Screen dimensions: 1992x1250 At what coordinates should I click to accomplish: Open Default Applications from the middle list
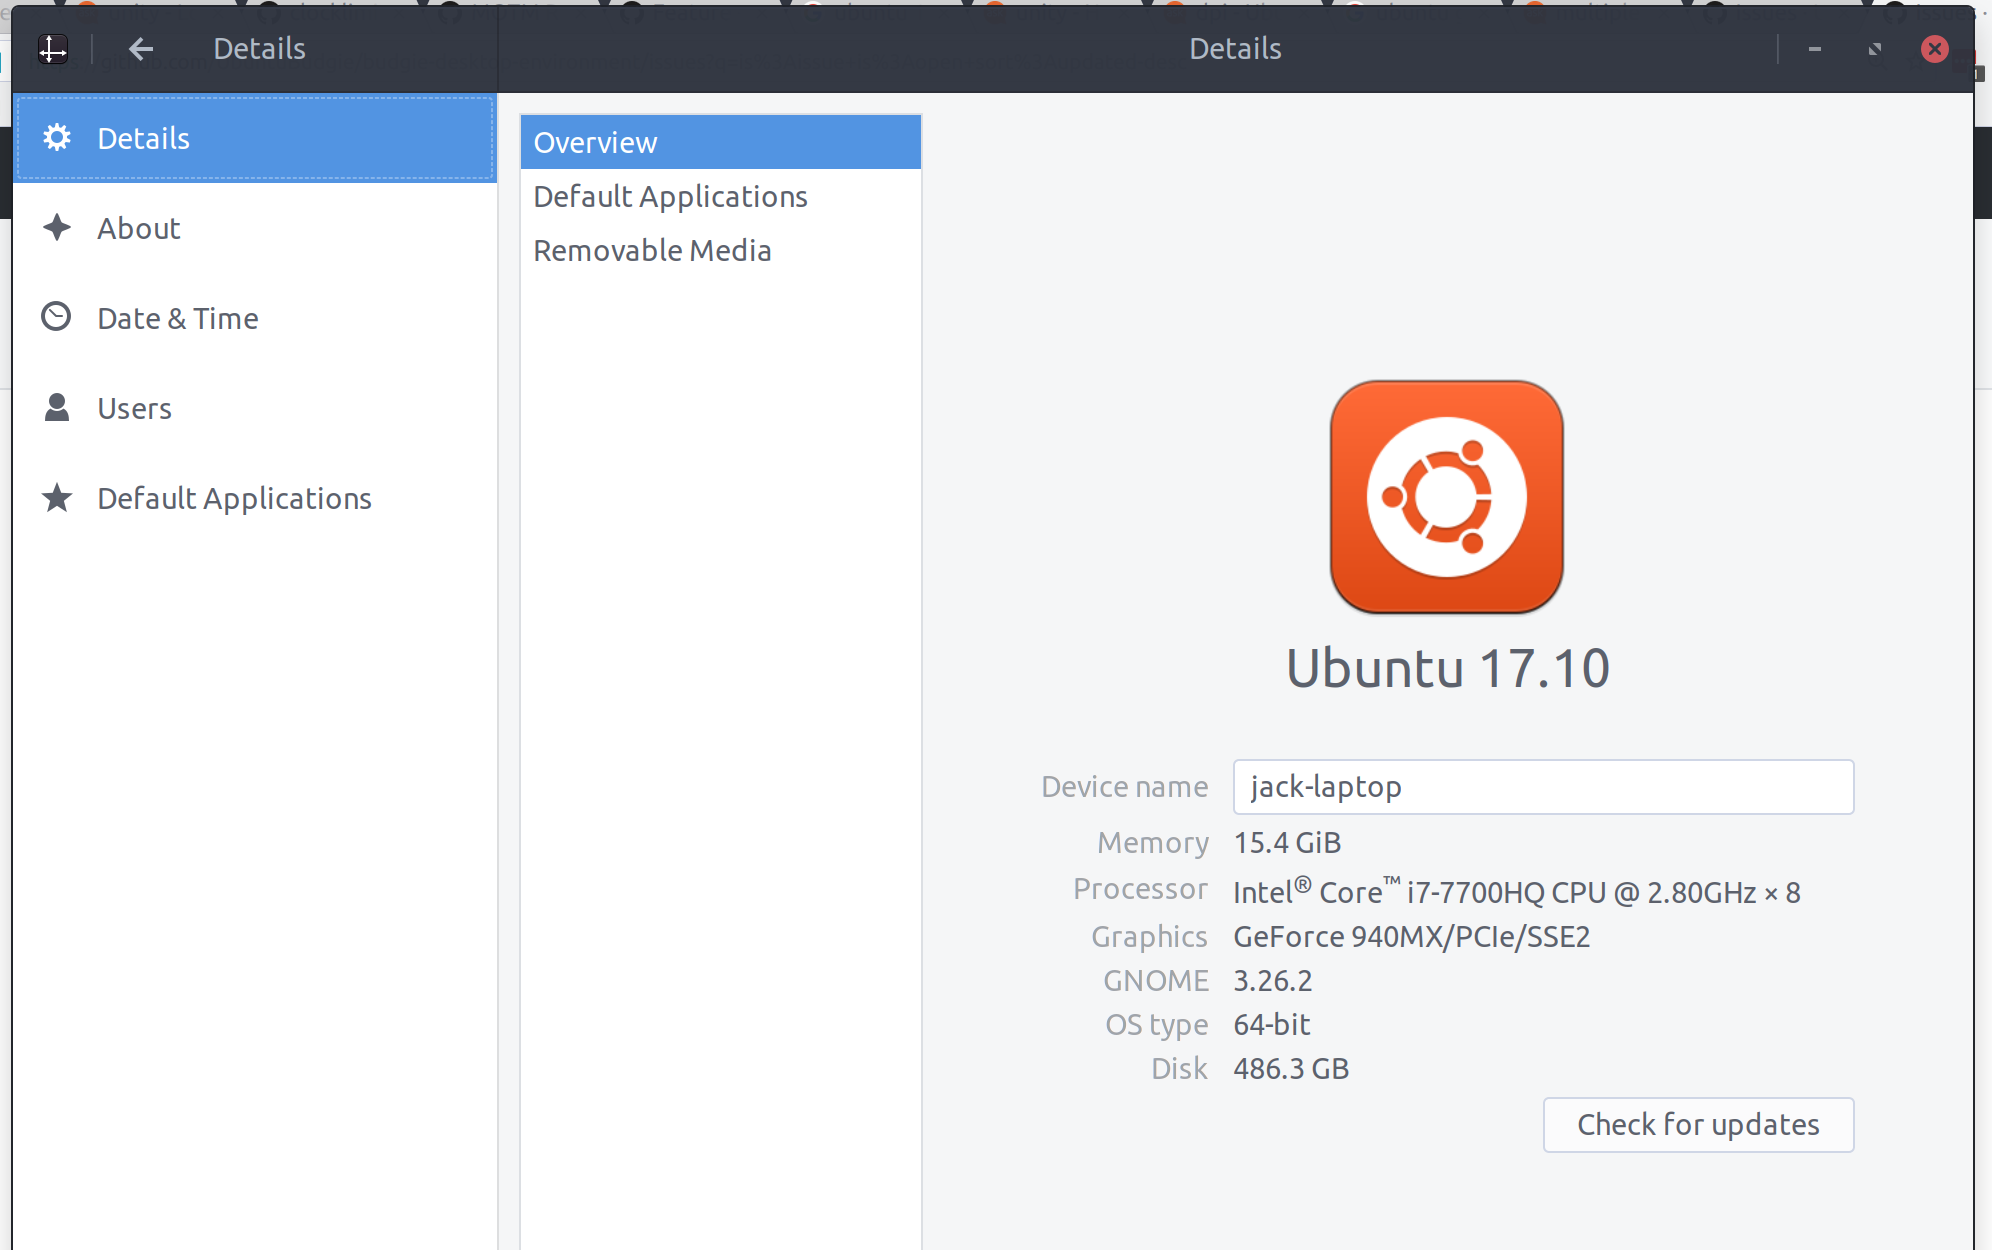tap(671, 196)
